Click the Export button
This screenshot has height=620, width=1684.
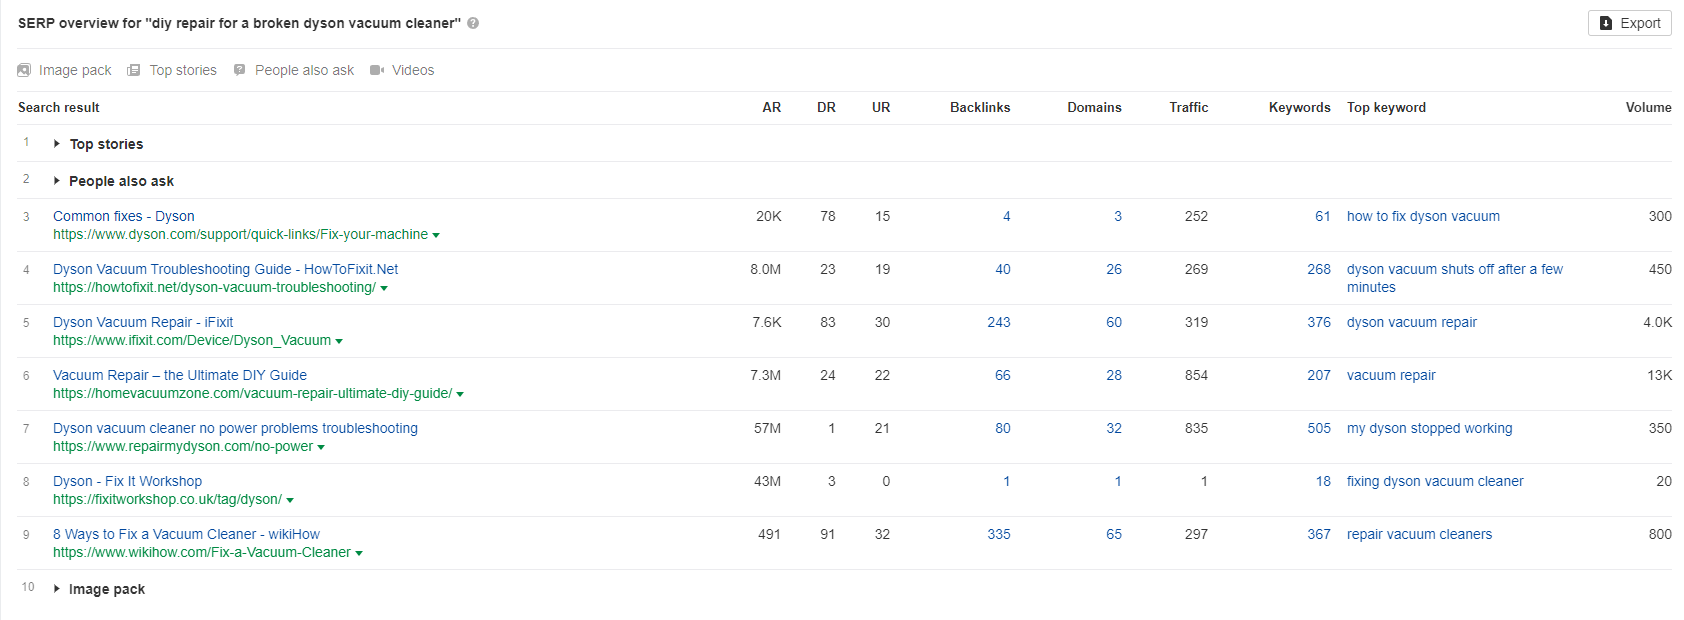[1629, 23]
